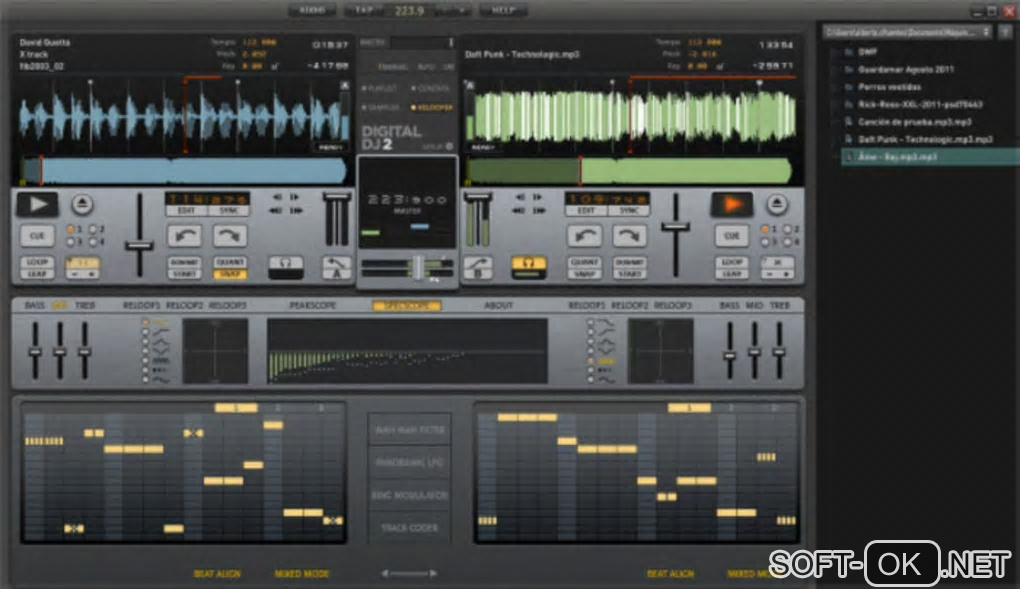Nudge left deck forward with small step arrow
Viewport: 1020px width, 589px height.
[295, 197]
